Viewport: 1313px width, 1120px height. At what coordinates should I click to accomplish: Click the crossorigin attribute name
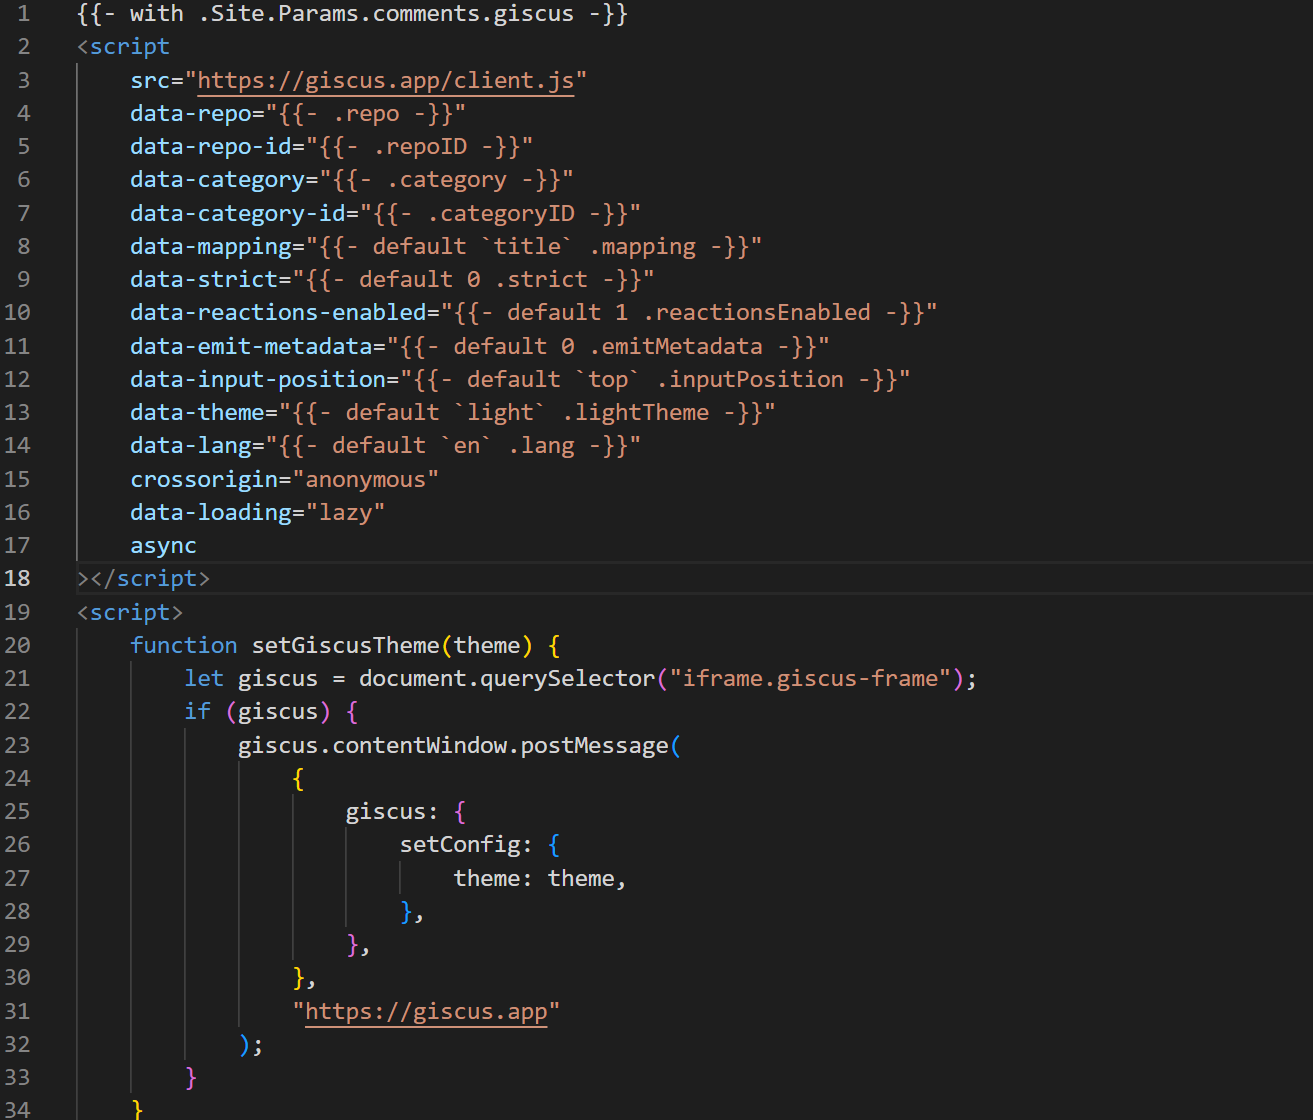click(x=204, y=479)
